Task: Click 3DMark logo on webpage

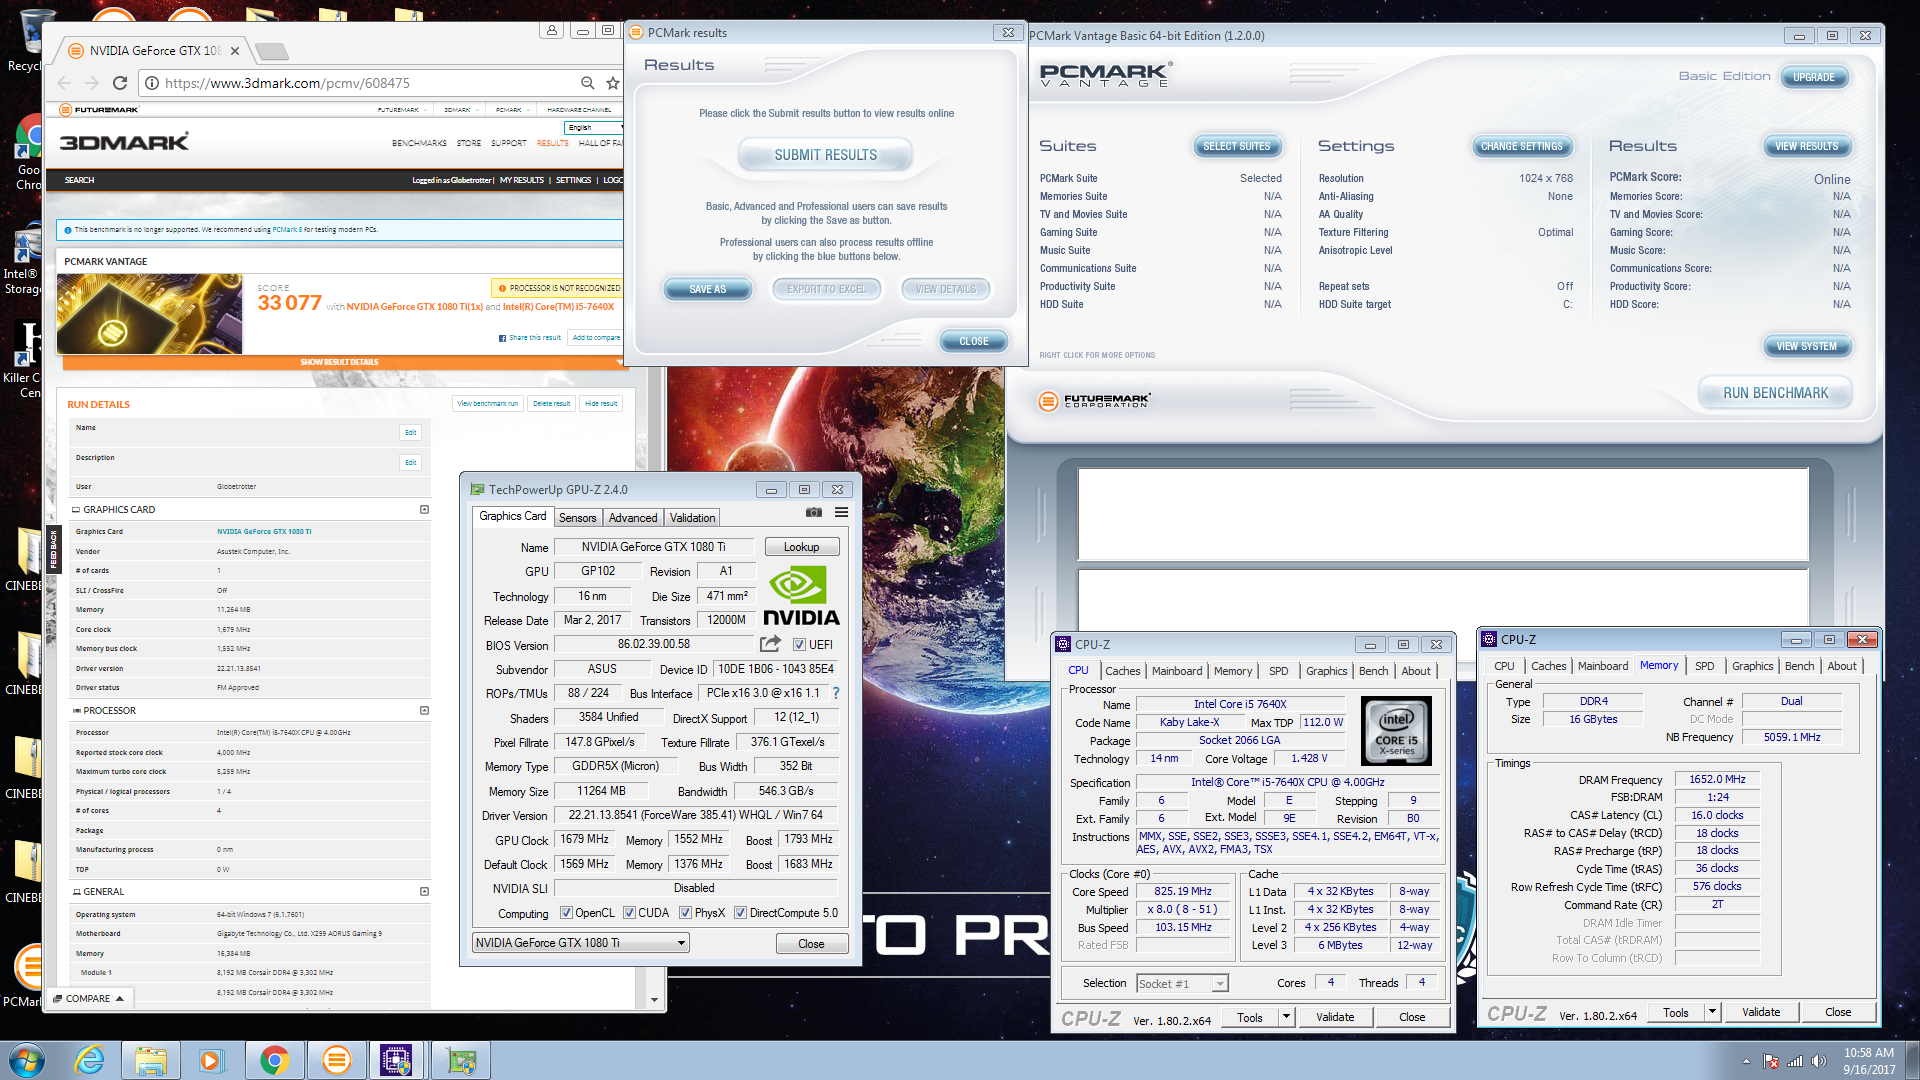Action: pos(124,142)
